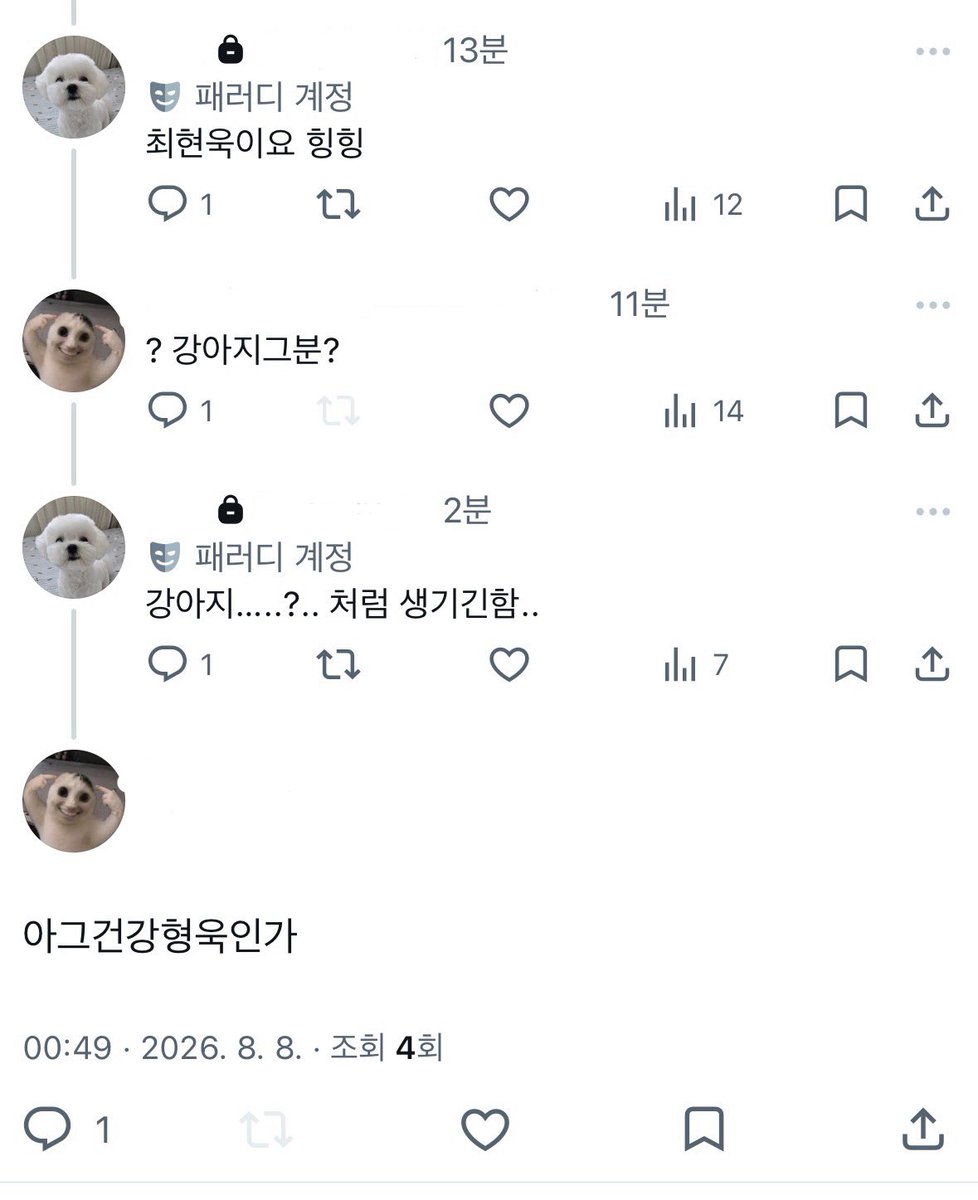
Task: Like the '최현욱이요 힝힝' reply
Action: 508,205
